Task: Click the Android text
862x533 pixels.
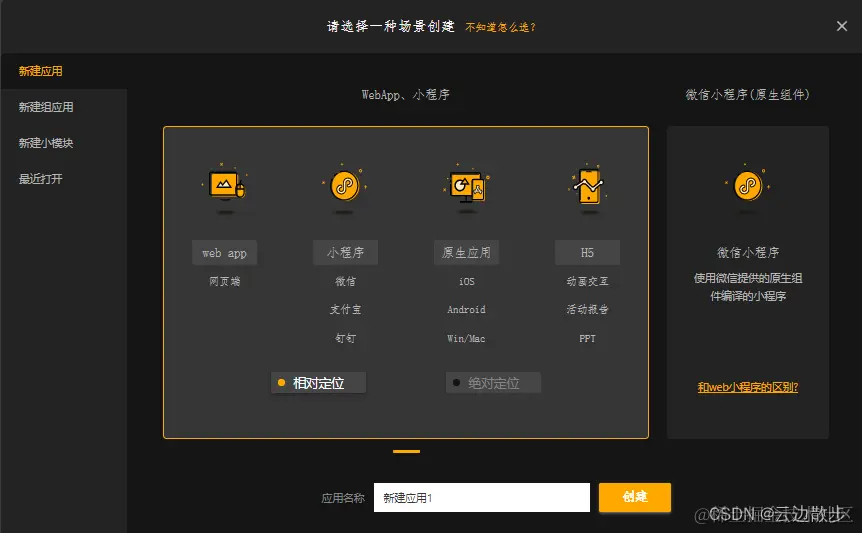Action: (x=466, y=309)
